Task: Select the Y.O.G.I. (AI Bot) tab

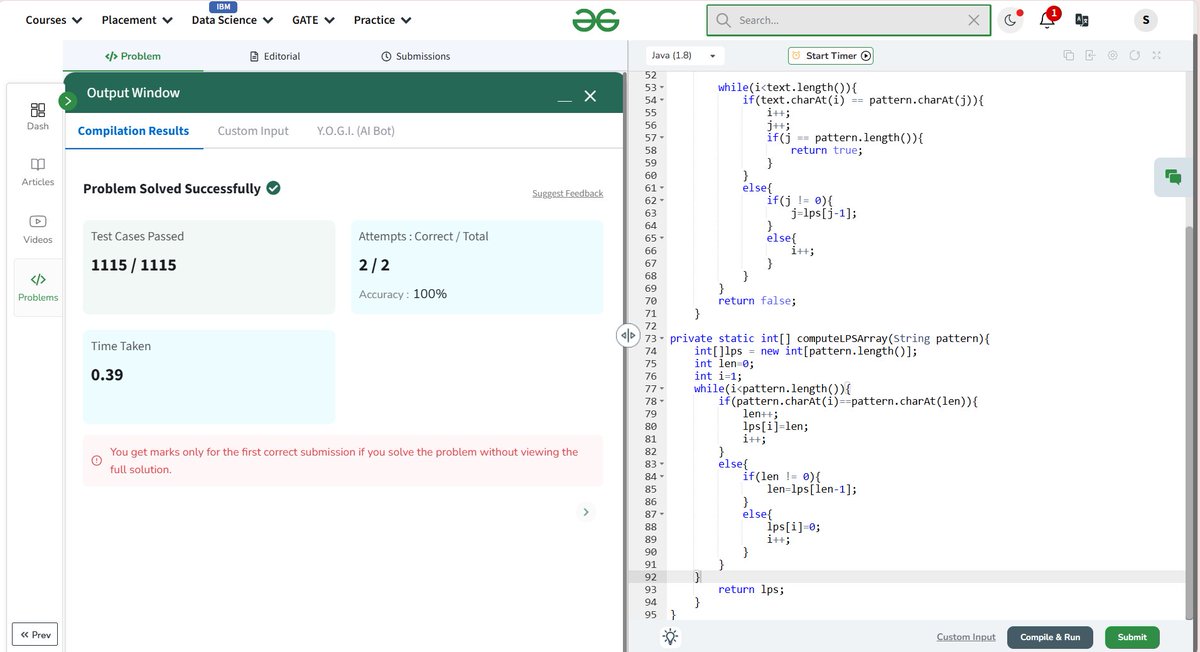Action: [x=355, y=131]
